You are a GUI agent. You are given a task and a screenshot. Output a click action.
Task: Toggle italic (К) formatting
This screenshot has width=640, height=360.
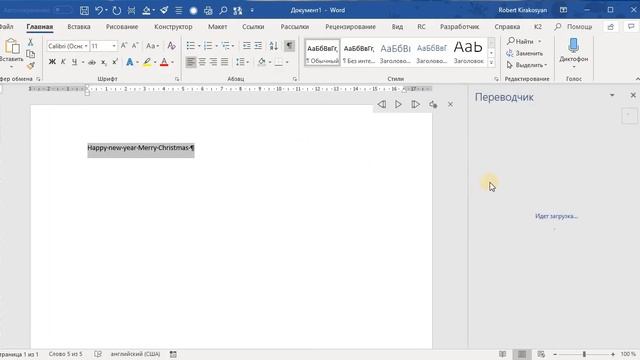(63, 62)
